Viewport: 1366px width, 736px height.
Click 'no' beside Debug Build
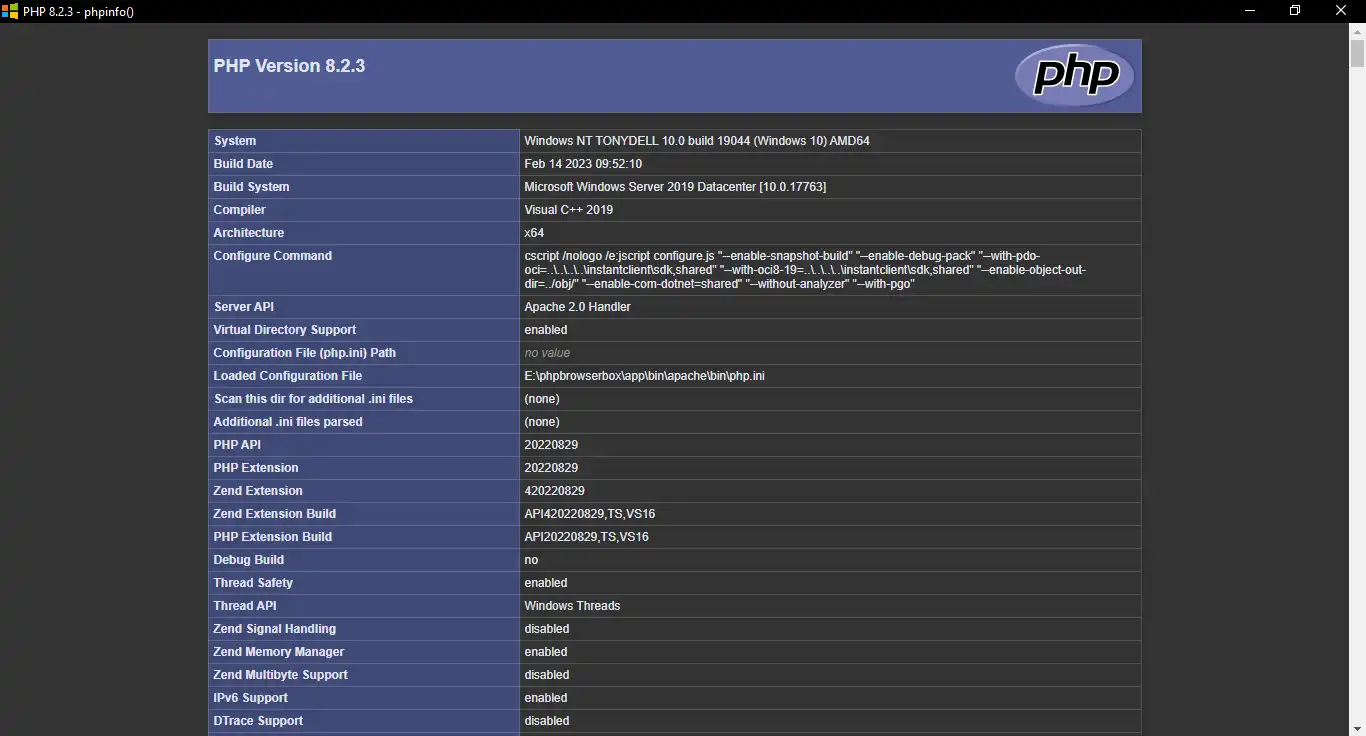pyautogui.click(x=531, y=560)
